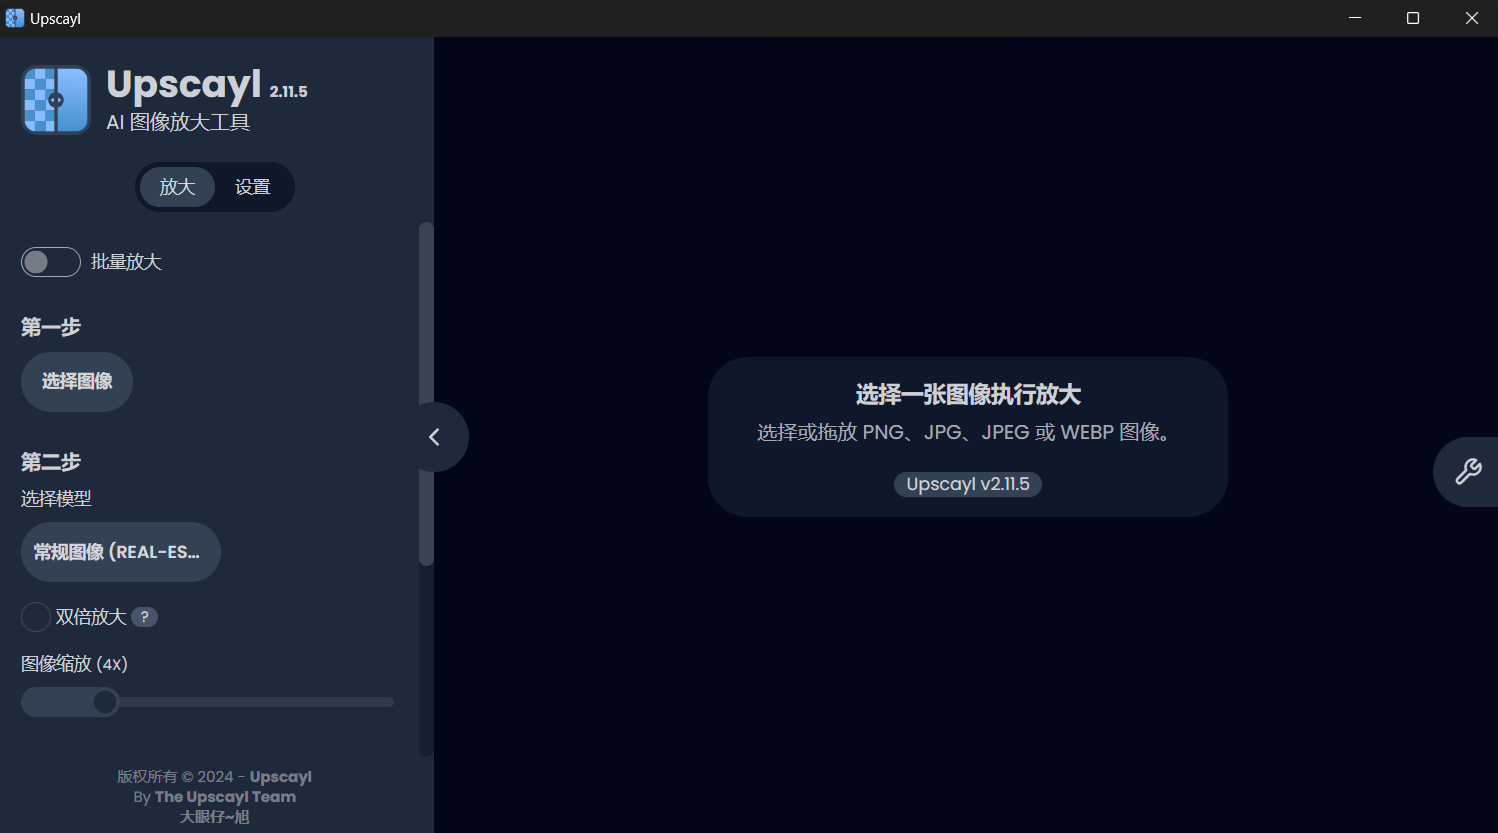
Task: Click the 图像缩放 (4X) label
Action: (x=74, y=664)
